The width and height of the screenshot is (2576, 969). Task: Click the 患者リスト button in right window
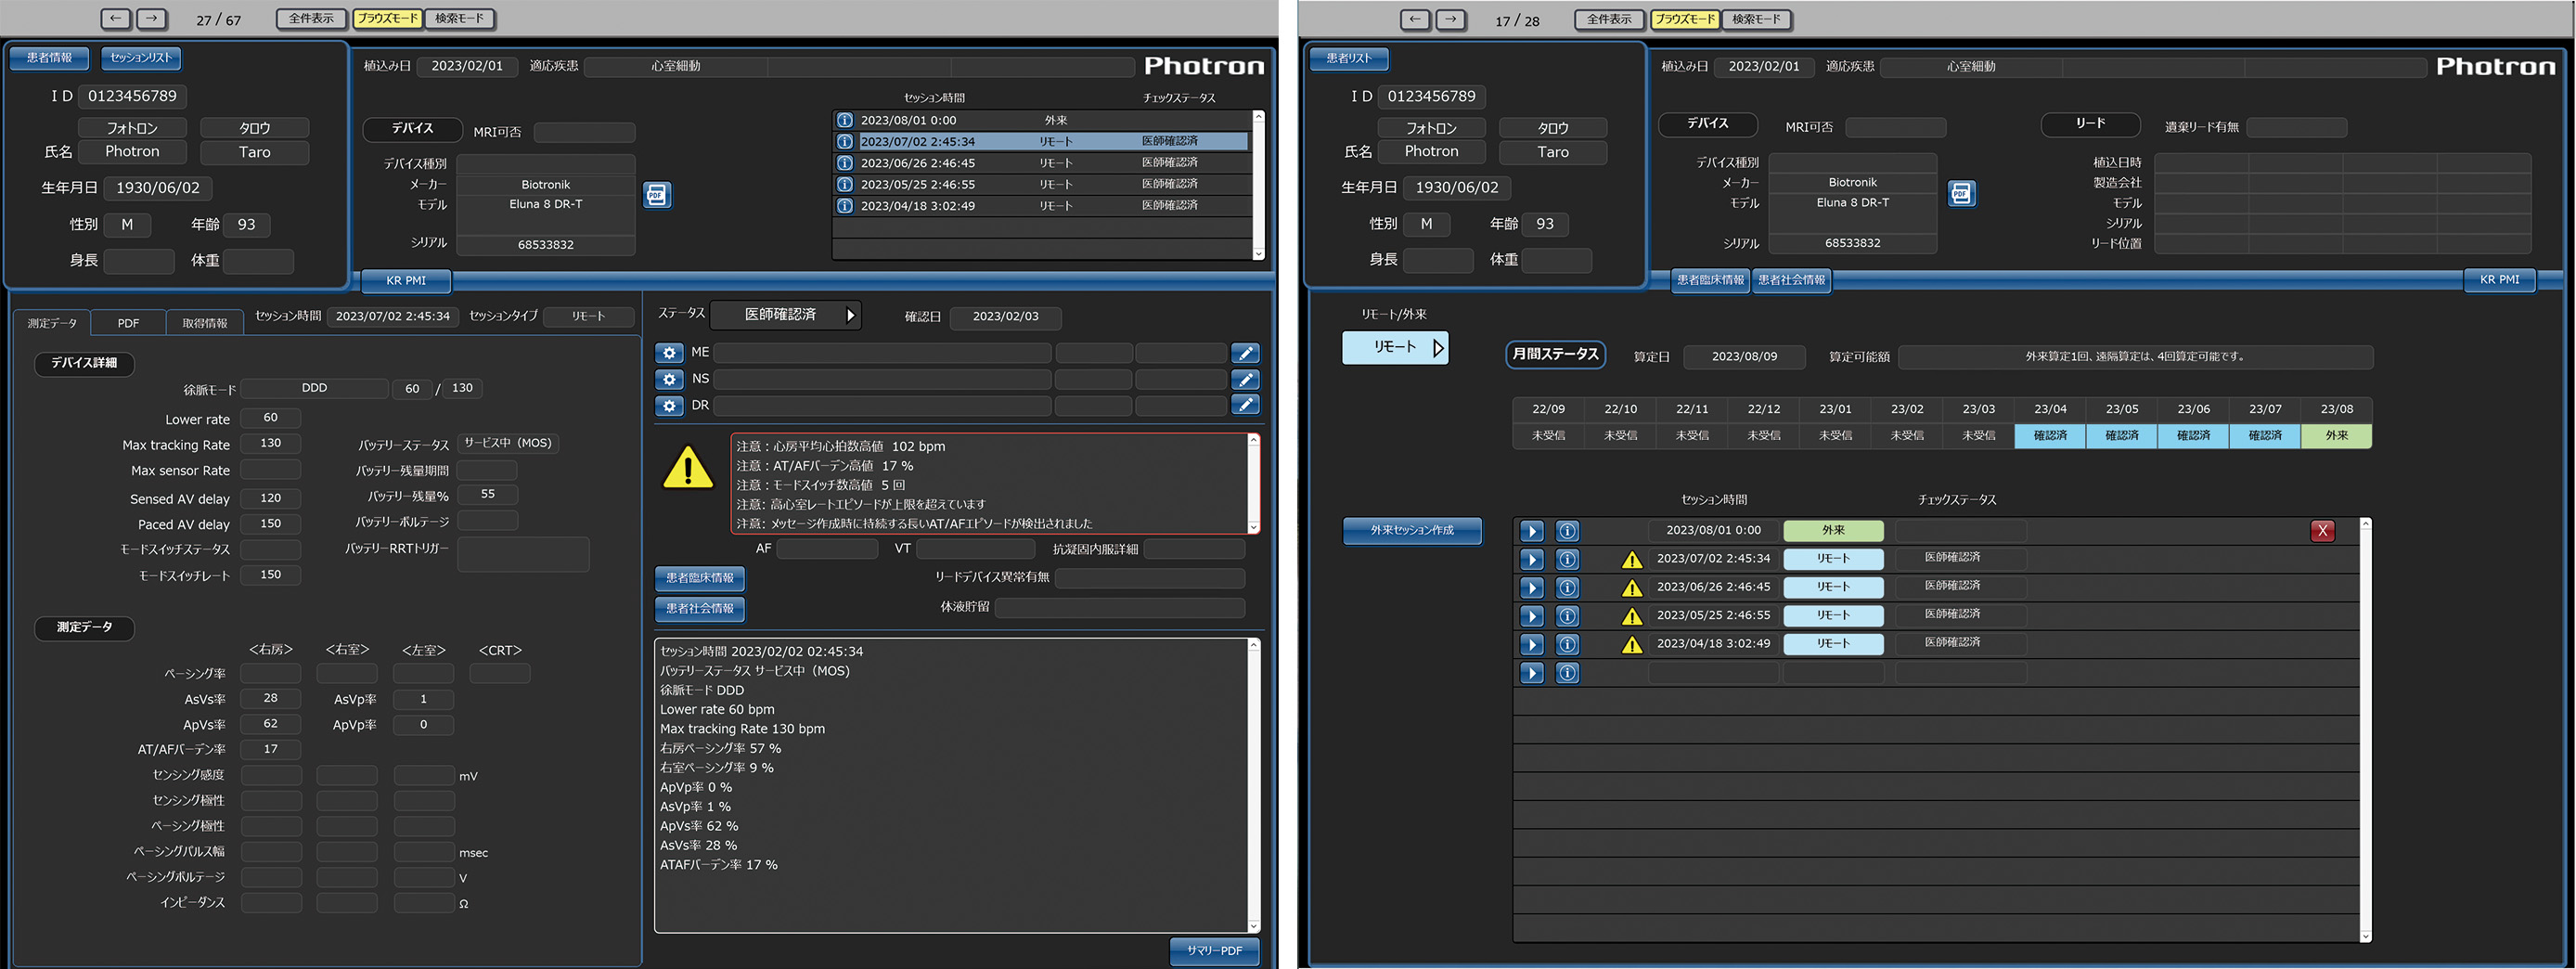(x=1349, y=59)
